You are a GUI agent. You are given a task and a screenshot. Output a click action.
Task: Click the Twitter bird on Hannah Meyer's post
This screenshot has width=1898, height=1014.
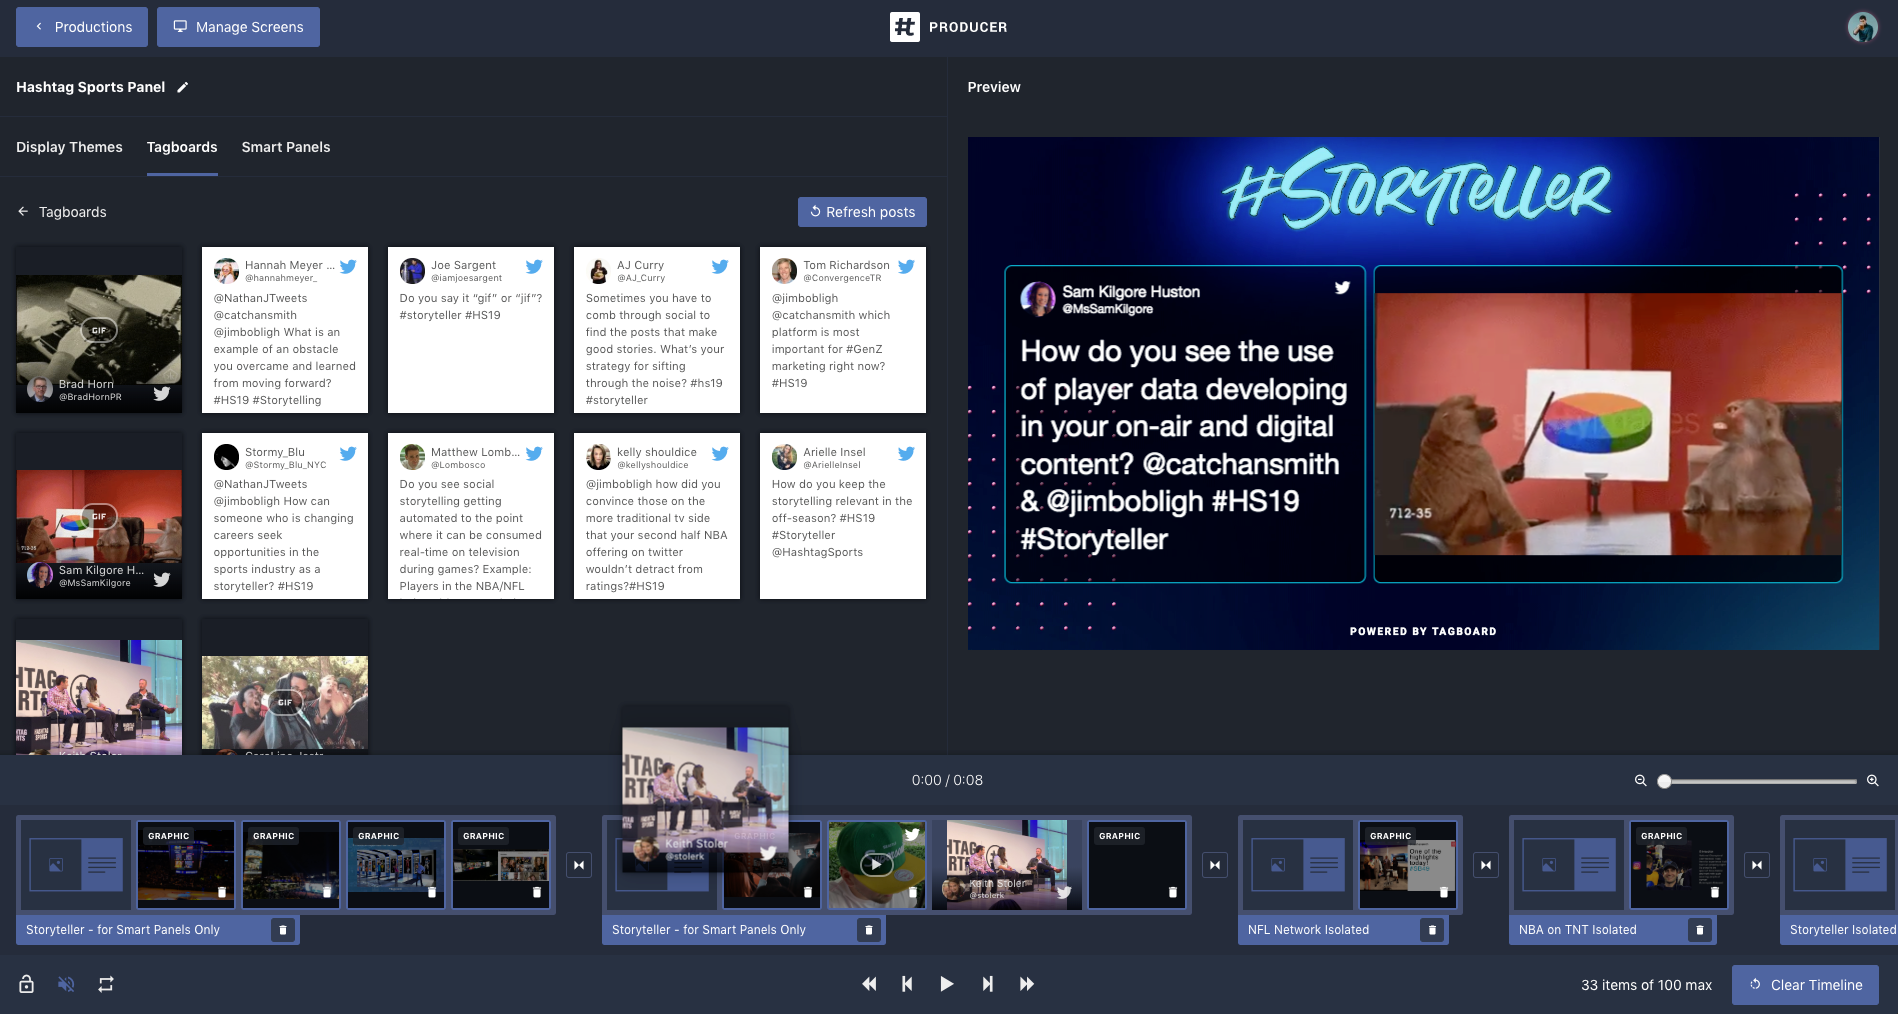coord(348,266)
